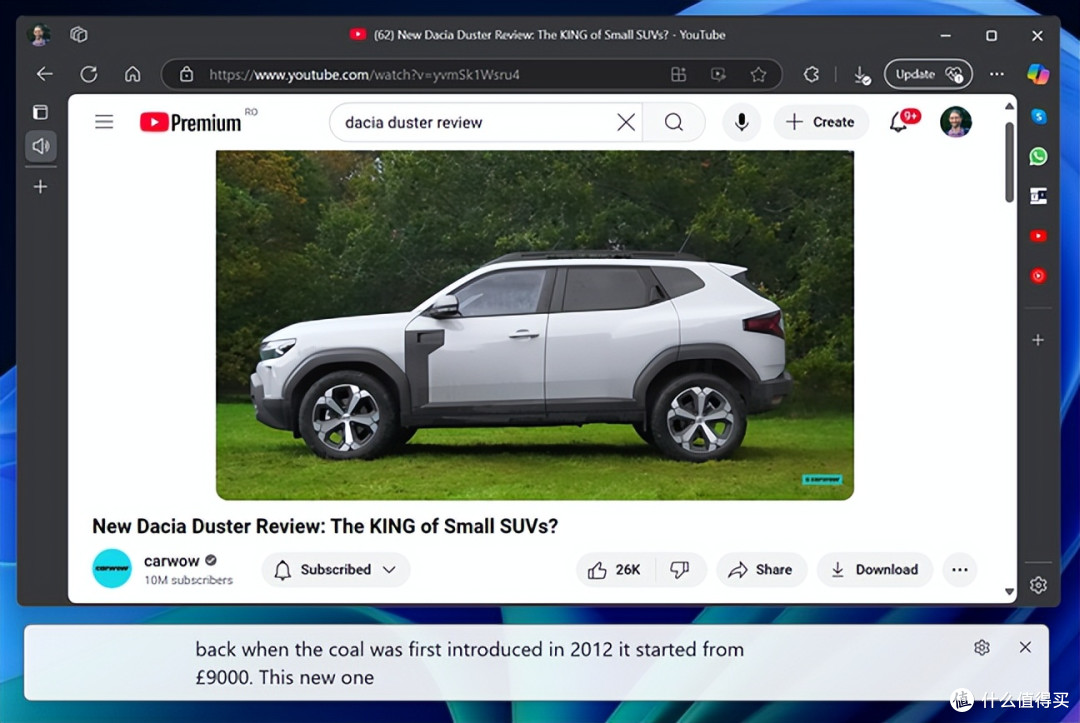Click the Create button
This screenshot has height=723, width=1080.
(821, 123)
